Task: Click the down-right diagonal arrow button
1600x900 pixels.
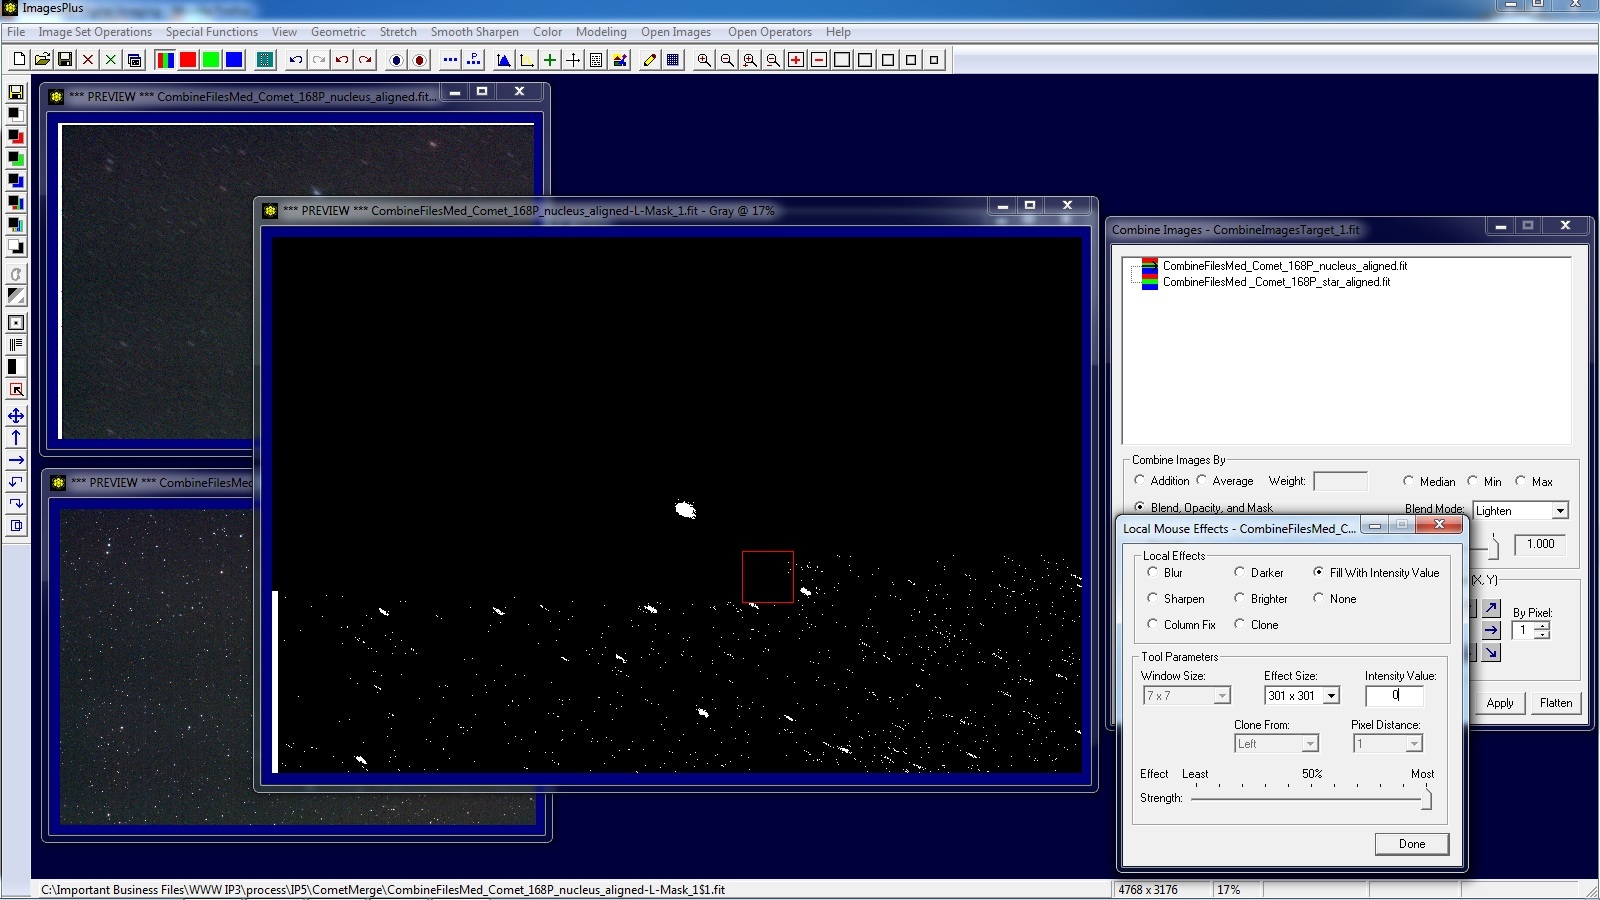Action: 1491,653
